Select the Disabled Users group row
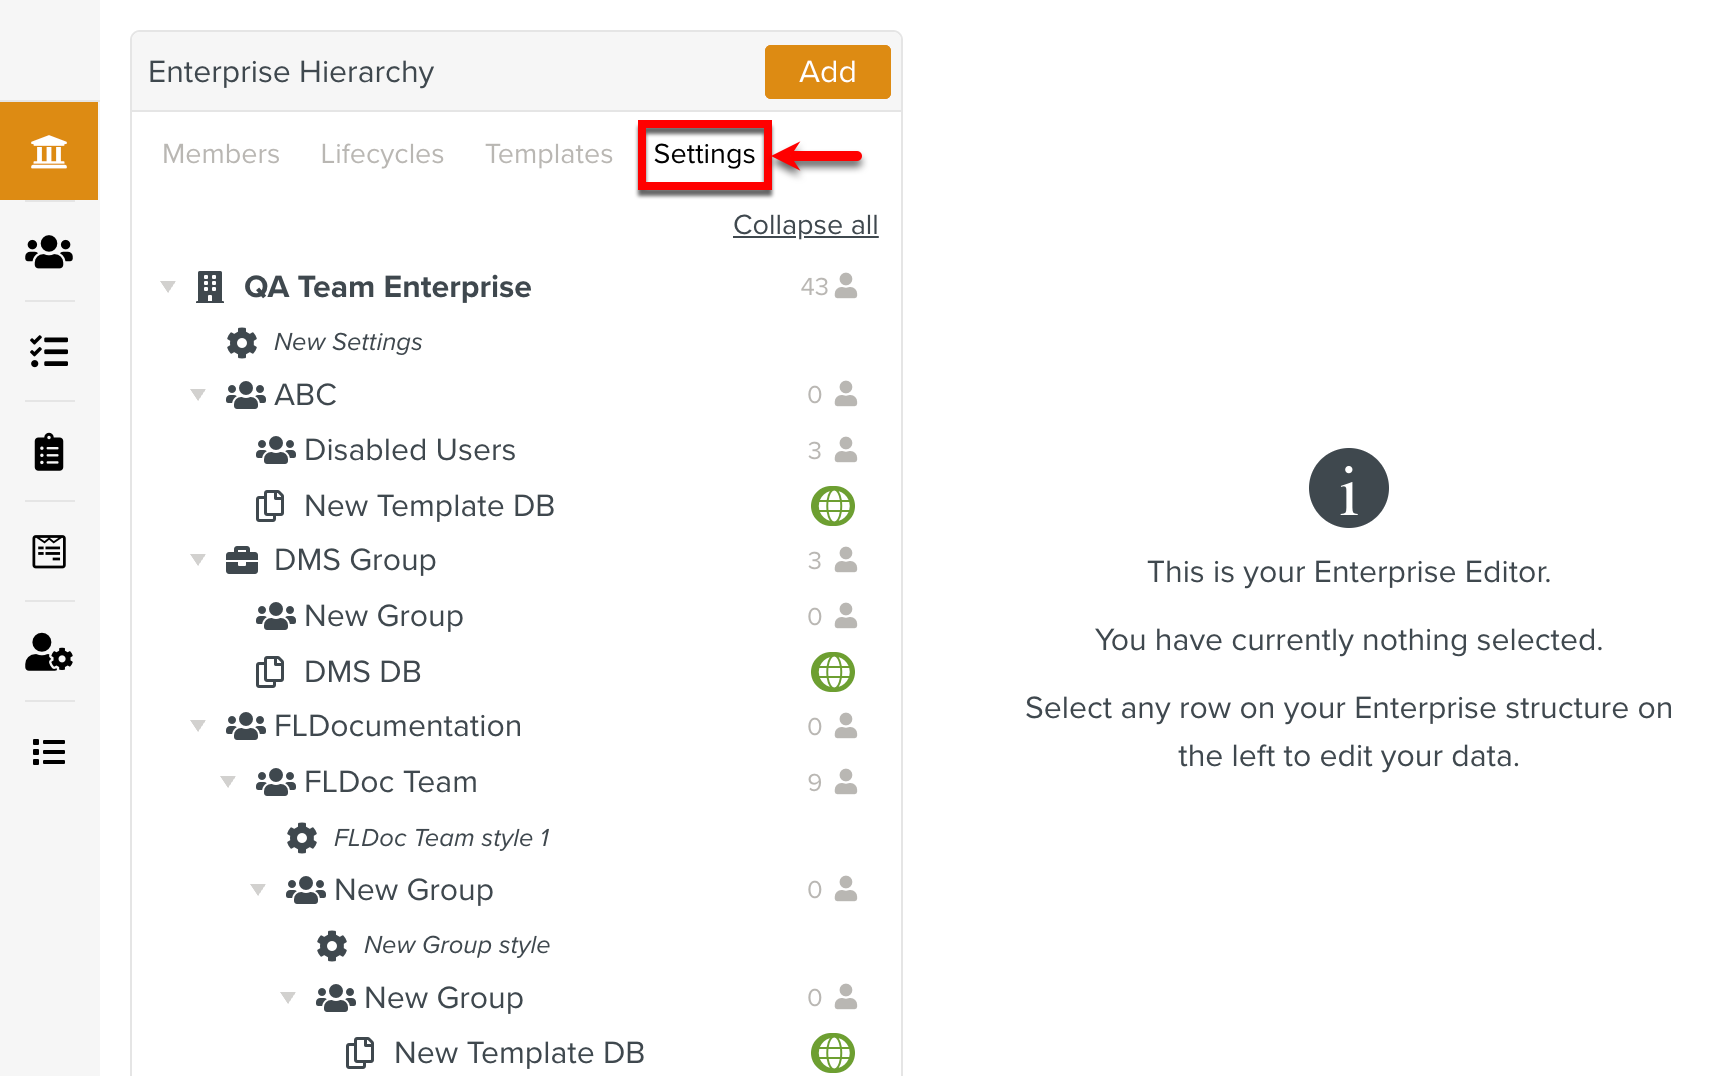This screenshot has height=1076, width=1732. tap(409, 450)
